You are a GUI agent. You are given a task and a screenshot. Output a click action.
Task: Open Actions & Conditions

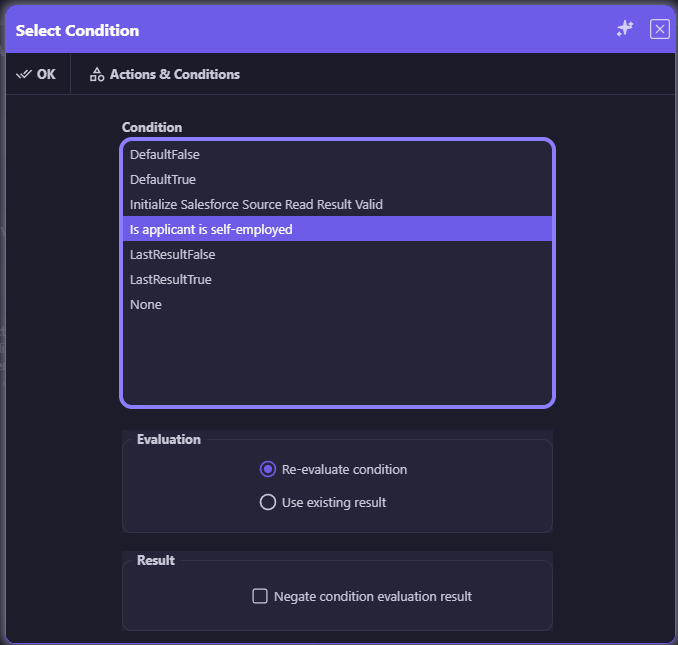click(x=164, y=74)
